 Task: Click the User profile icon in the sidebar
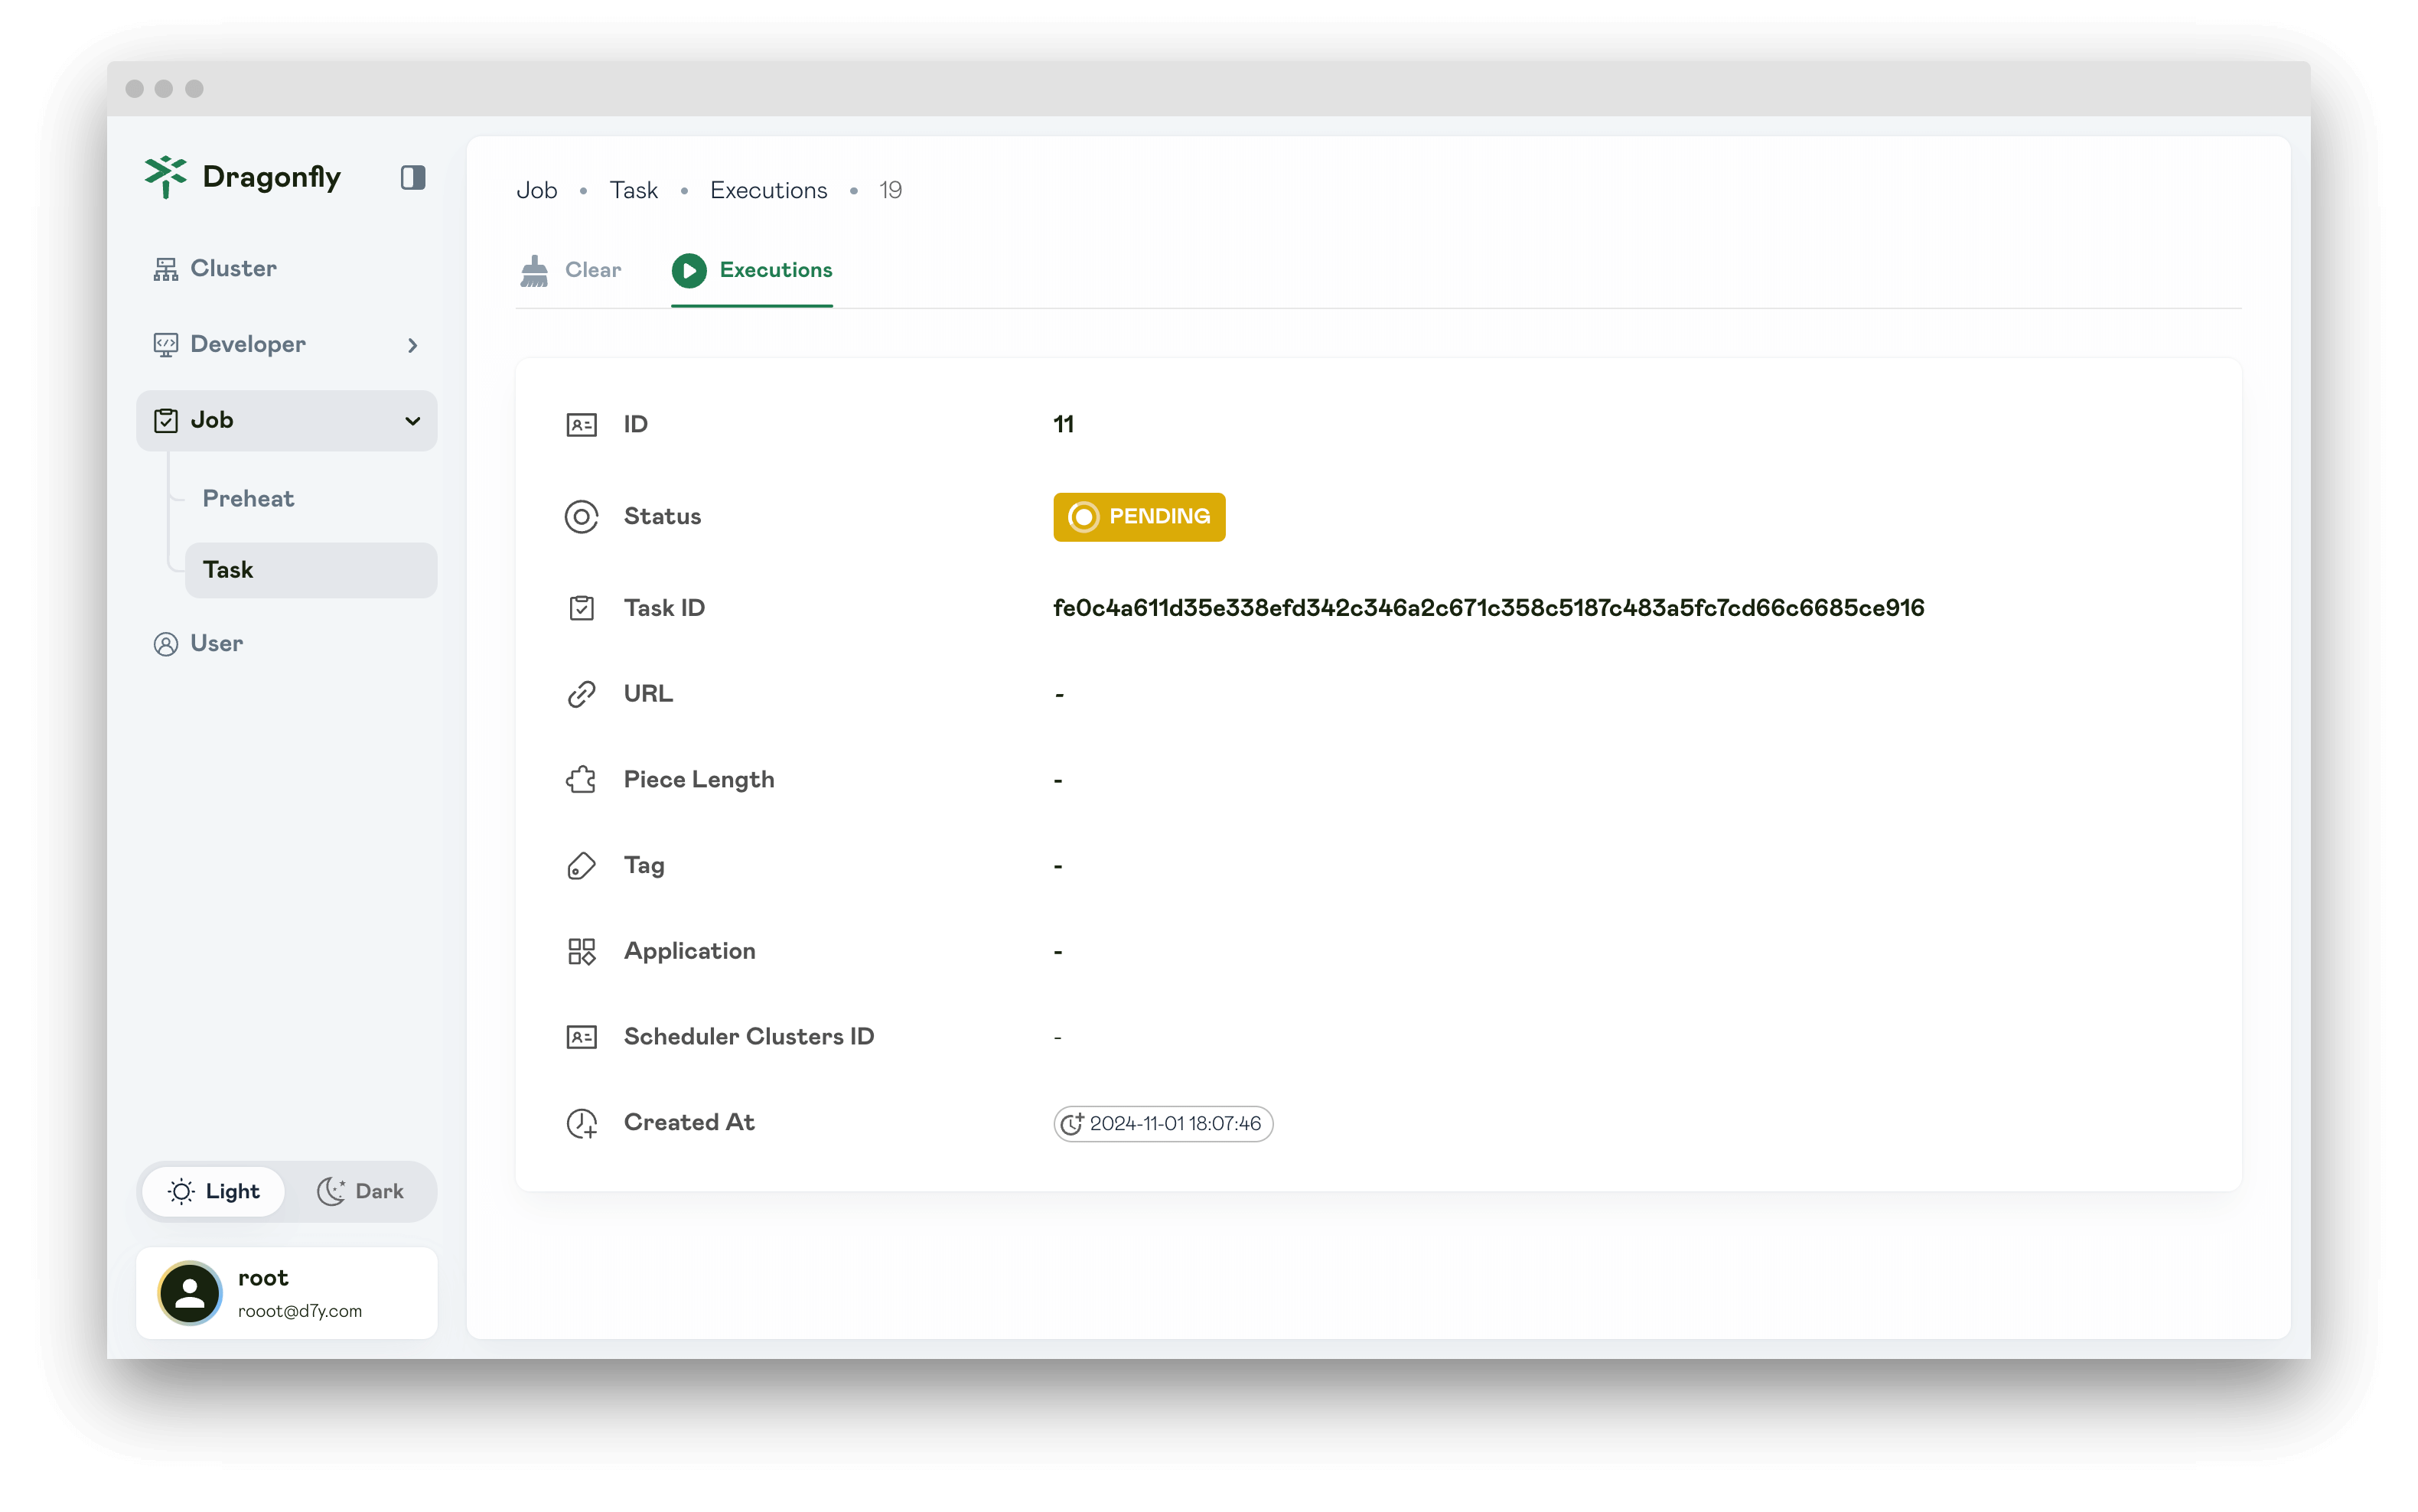[x=166, y=644]
